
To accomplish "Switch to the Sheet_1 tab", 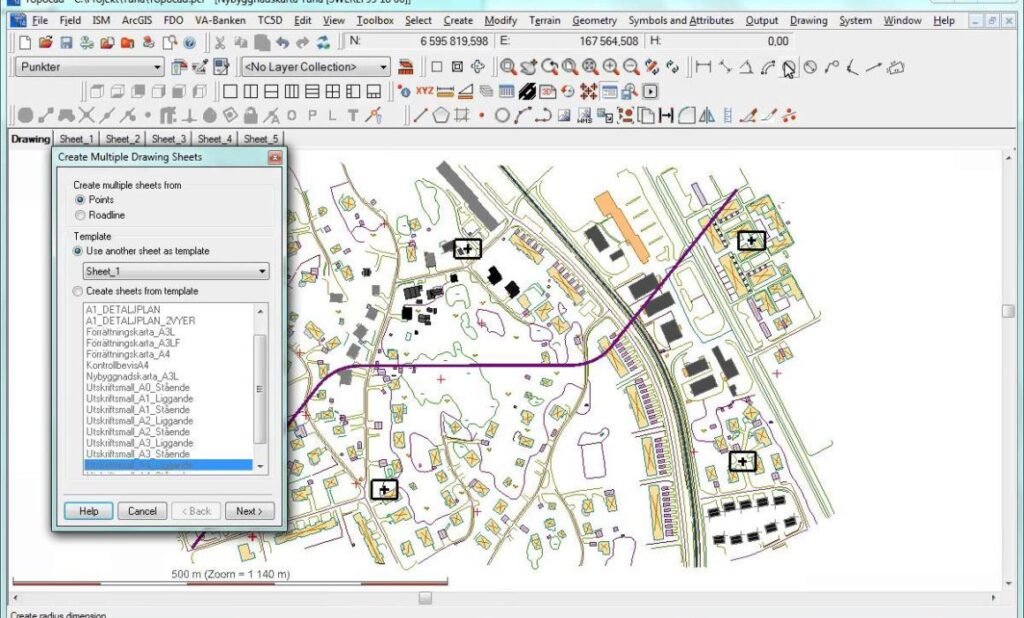I will pos(77,138).
